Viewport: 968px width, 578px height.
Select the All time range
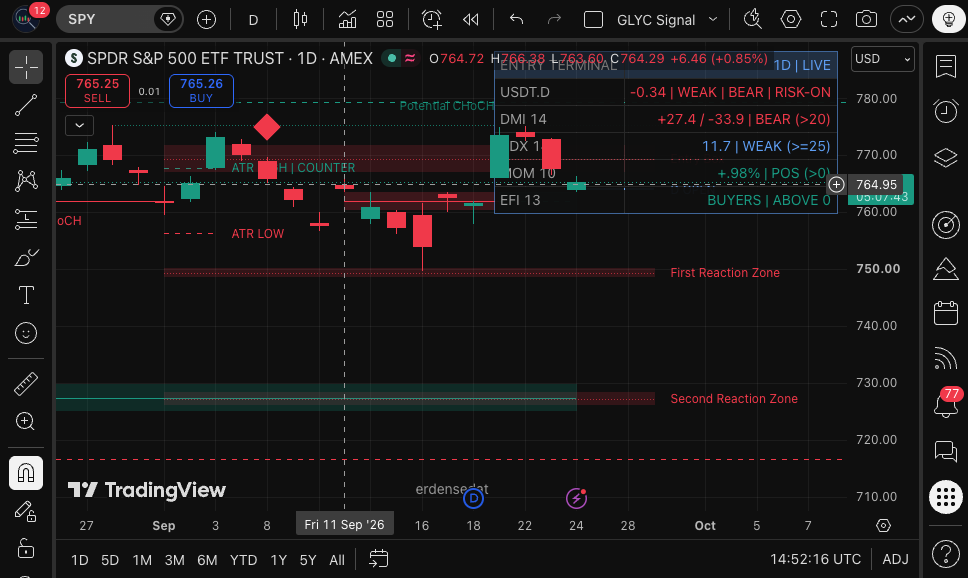(x=337, y=560)
